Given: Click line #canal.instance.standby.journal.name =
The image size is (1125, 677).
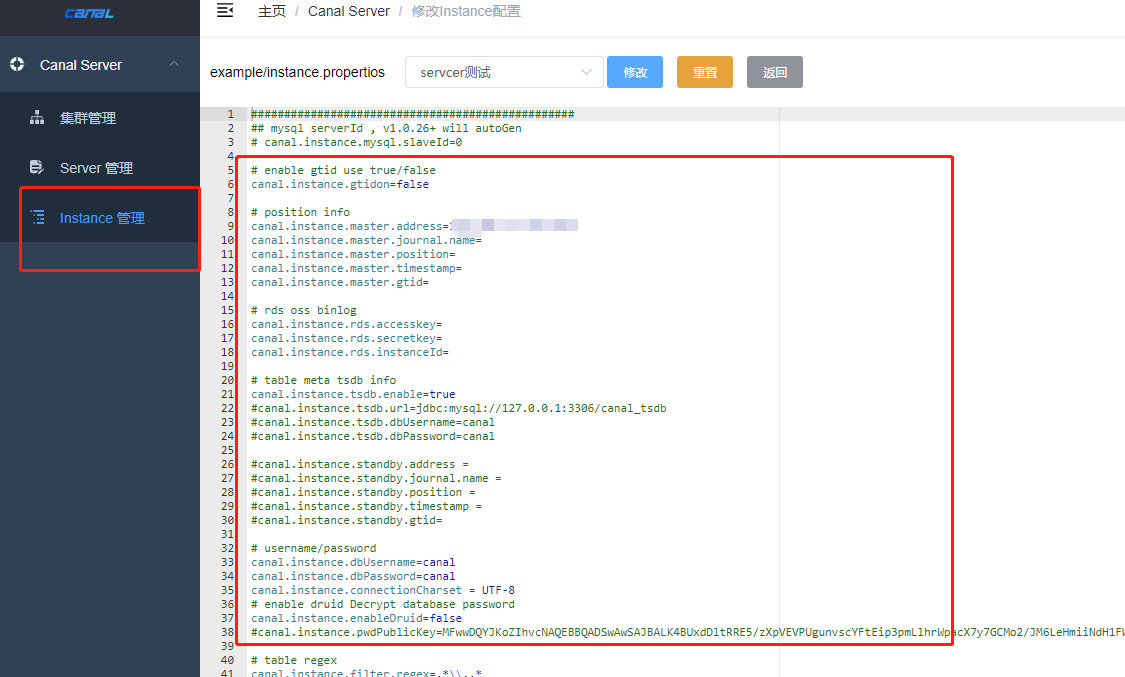Looking at the screenshot, I should tap(376, 478).
